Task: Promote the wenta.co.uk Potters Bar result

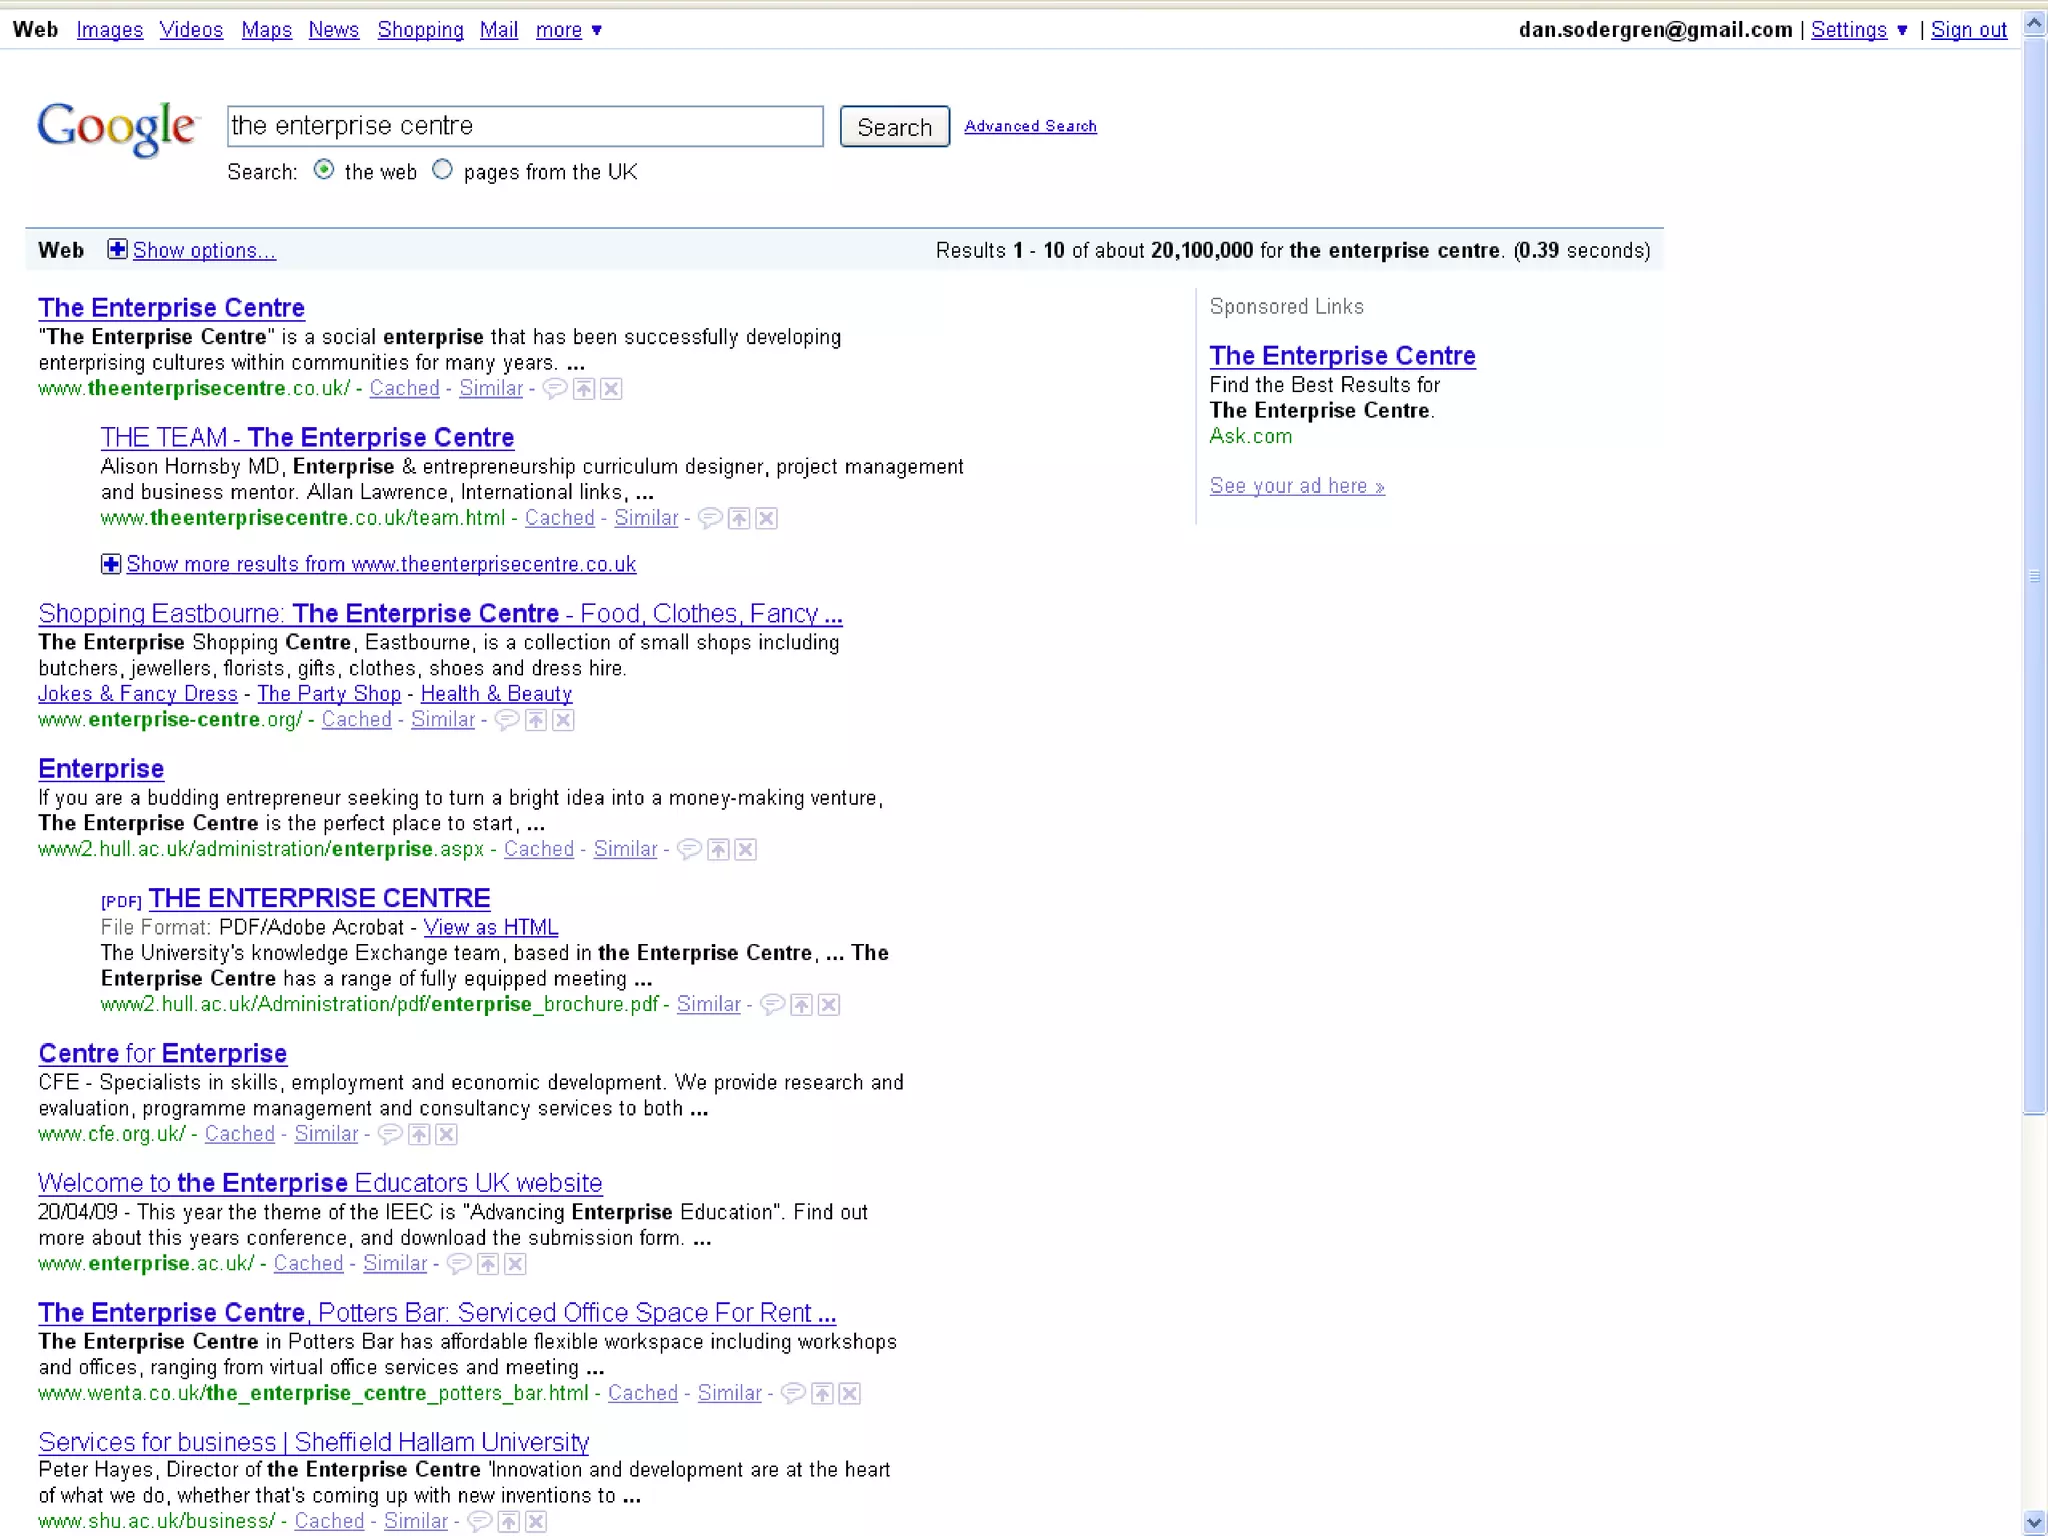Action: pos(822,1394)
